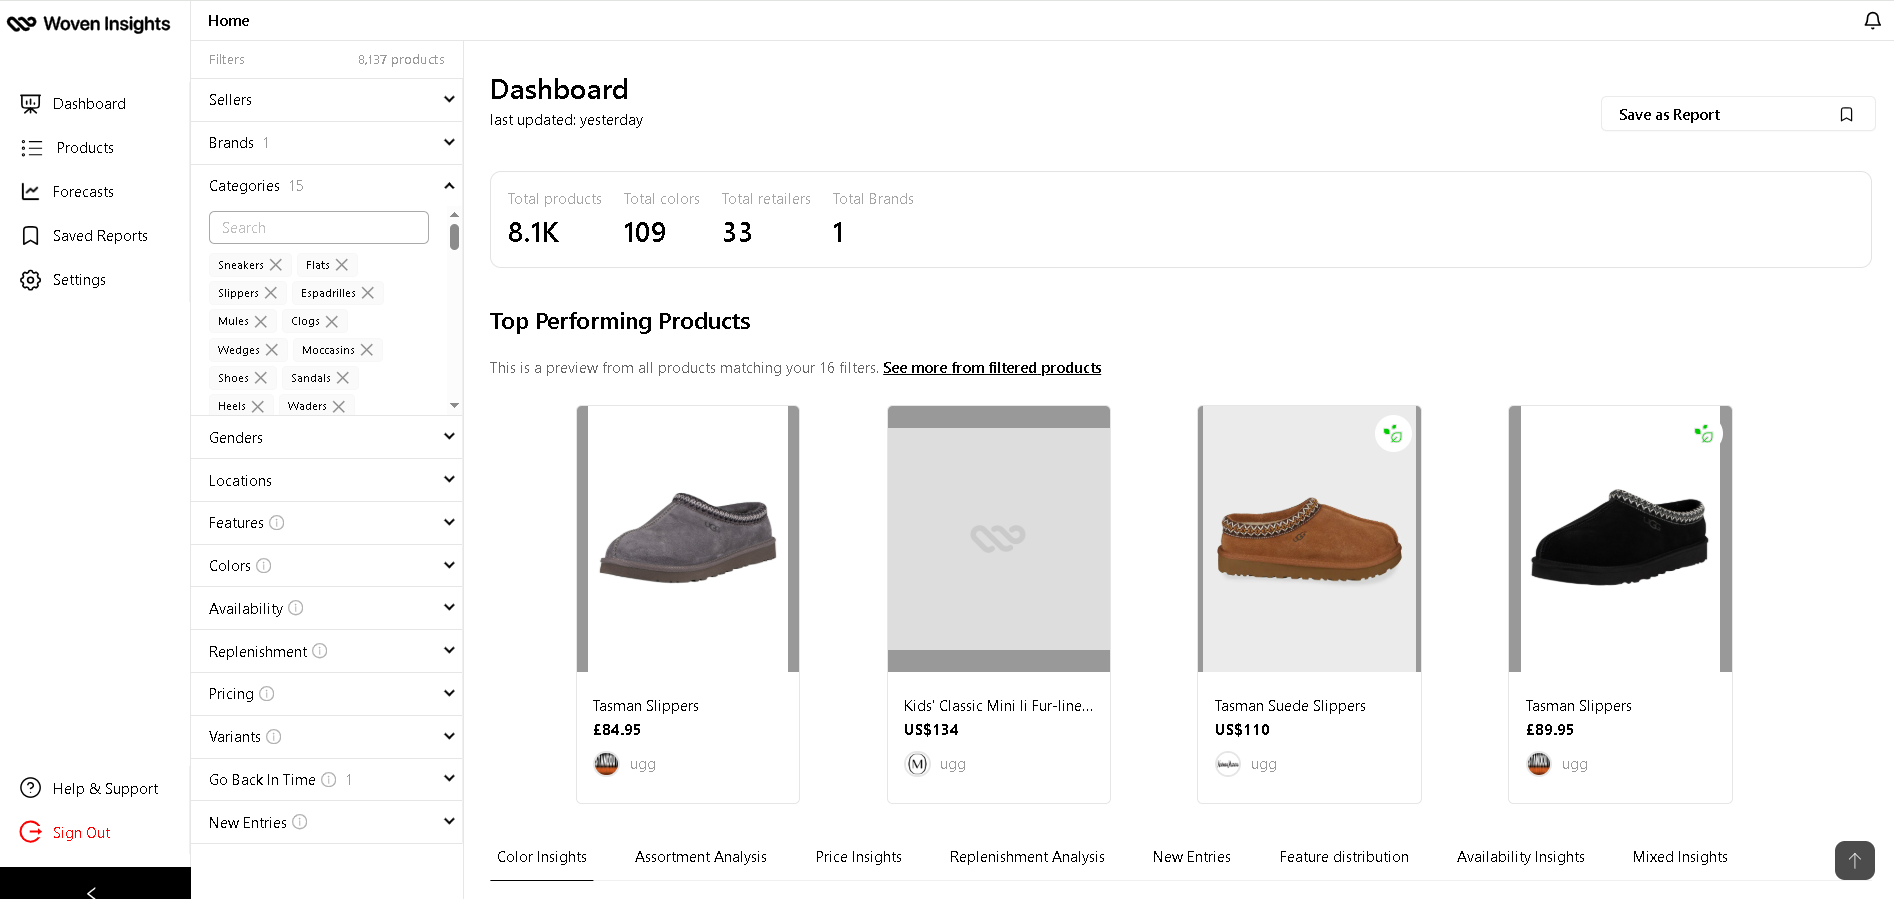
Task: Expand the Availability filter chevron
Action: [x=449, y=608]
